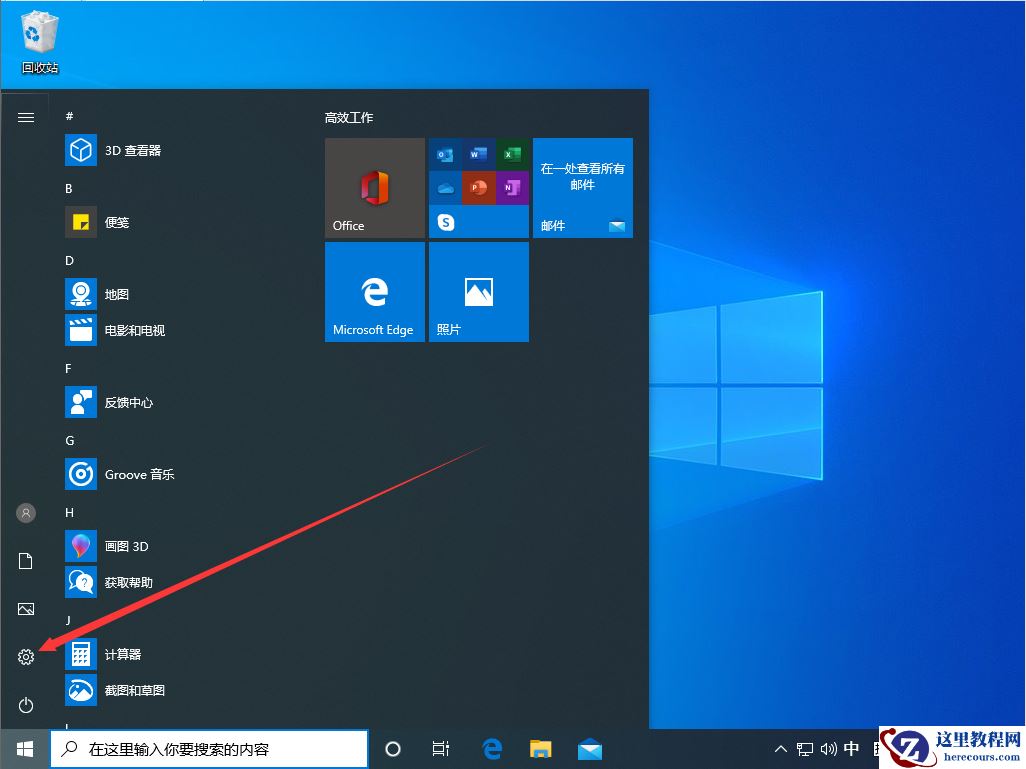Launch the Word tile
The width and height of the screenshot is (1026, 769).
click(x=478, y=153)
